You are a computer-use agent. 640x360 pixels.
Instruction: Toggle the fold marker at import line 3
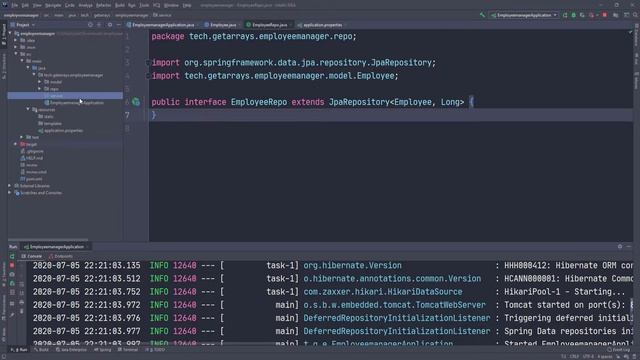[147, 62]
